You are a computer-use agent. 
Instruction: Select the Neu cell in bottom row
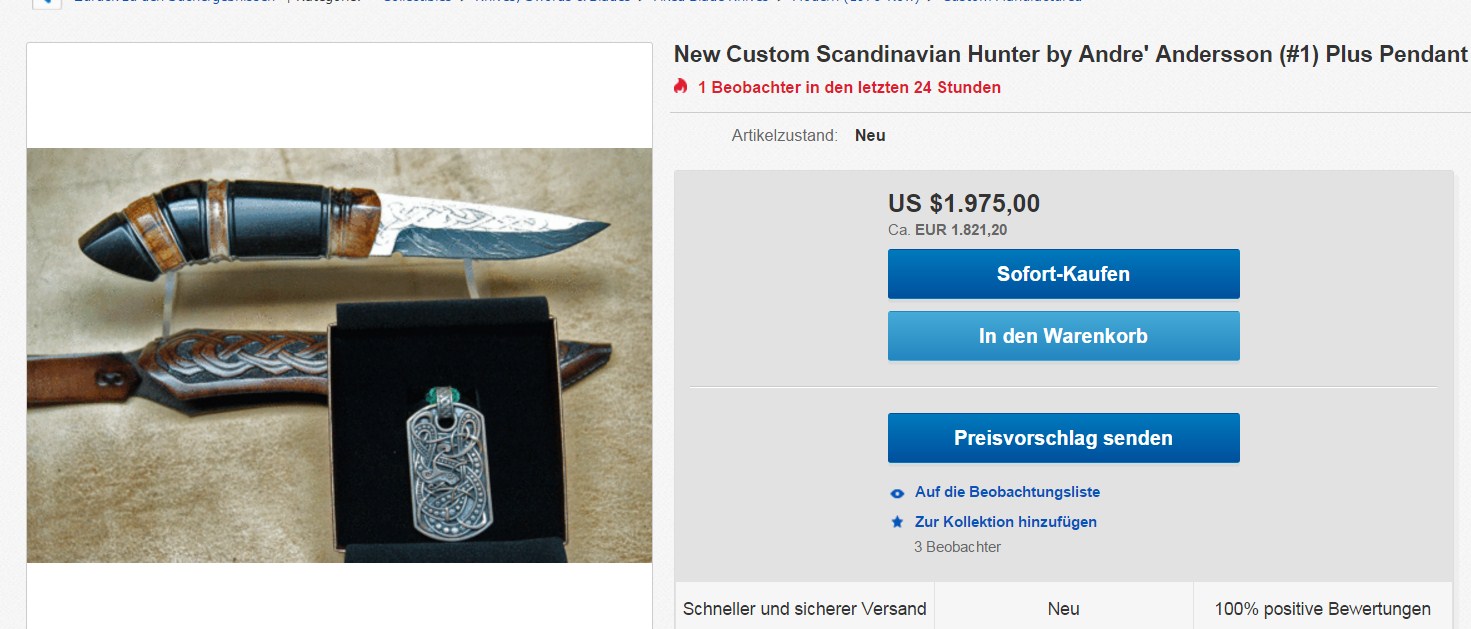[1063, 608]
